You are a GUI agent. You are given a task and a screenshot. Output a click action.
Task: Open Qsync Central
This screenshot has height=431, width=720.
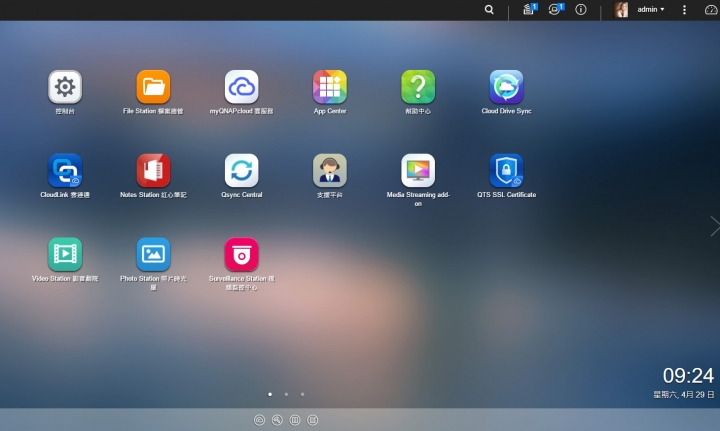pos(242,170)
